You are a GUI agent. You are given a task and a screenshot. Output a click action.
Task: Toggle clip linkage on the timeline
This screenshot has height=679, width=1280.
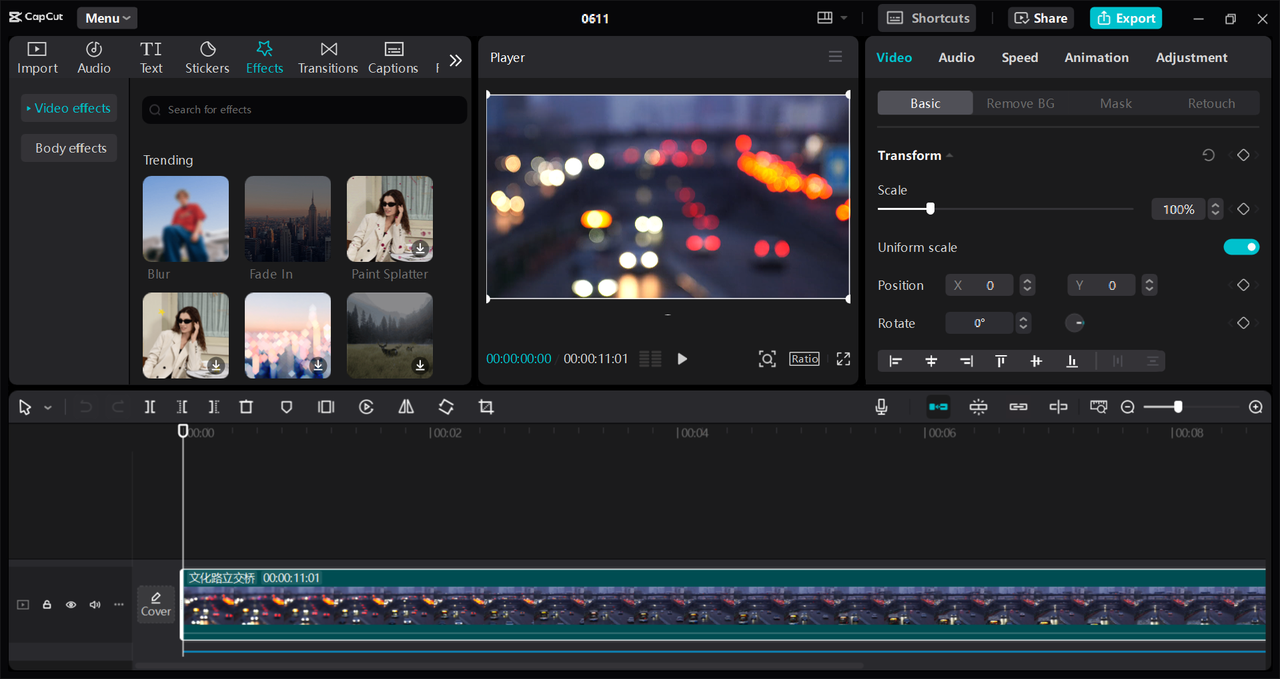click(x=1018, y=407)
